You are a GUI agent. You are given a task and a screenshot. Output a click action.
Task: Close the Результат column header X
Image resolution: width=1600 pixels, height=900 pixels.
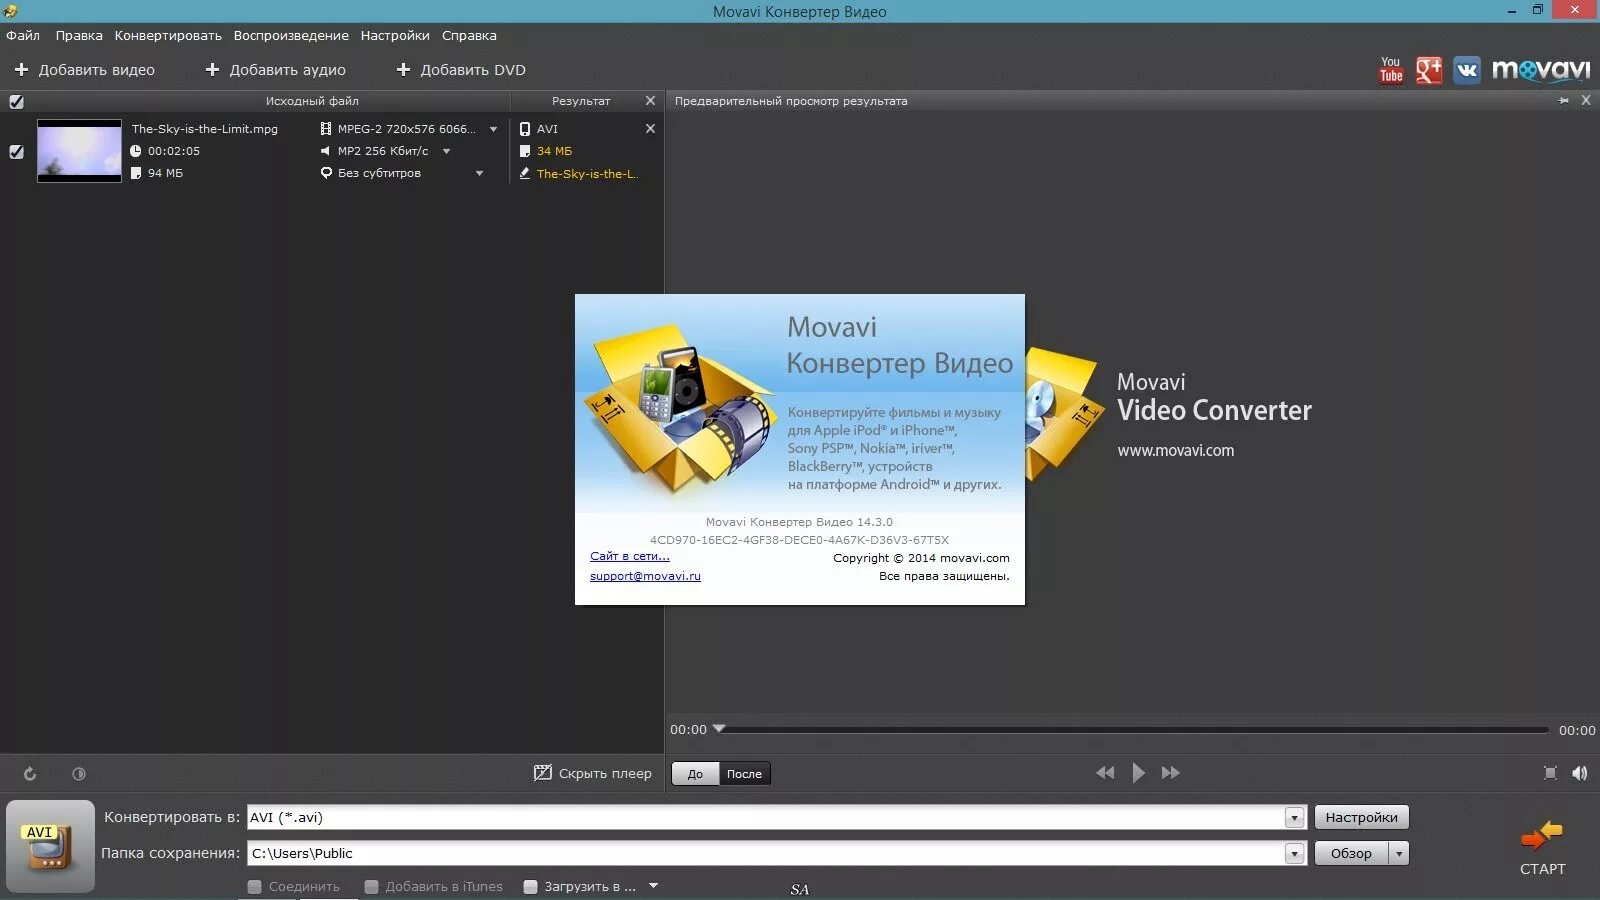pos(650,101)
